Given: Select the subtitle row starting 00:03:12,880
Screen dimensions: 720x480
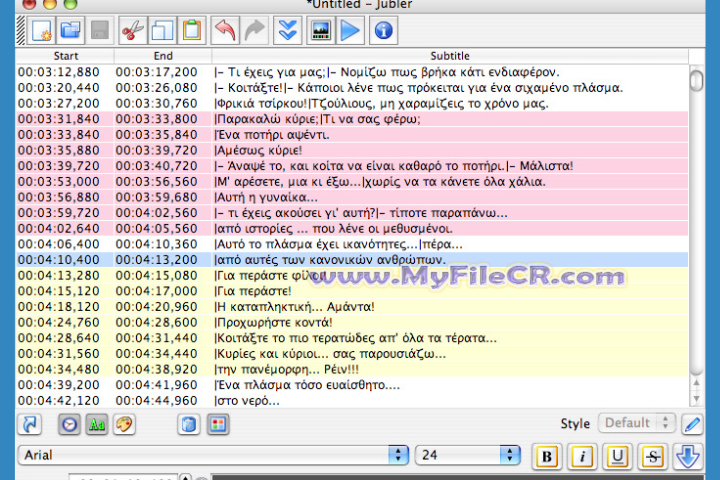Looking at the screenshot, I should point(352,72).
